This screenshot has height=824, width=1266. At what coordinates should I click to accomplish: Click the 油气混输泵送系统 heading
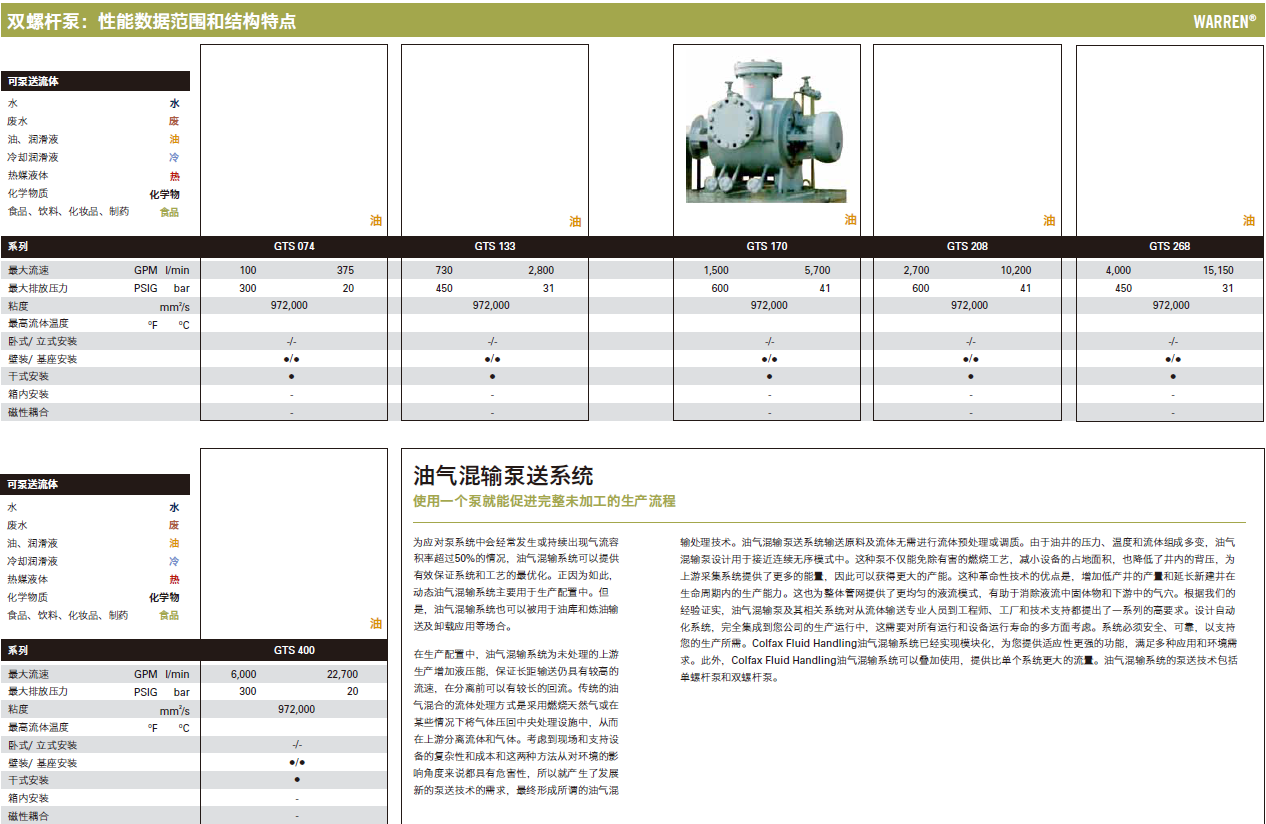(503, 475)
